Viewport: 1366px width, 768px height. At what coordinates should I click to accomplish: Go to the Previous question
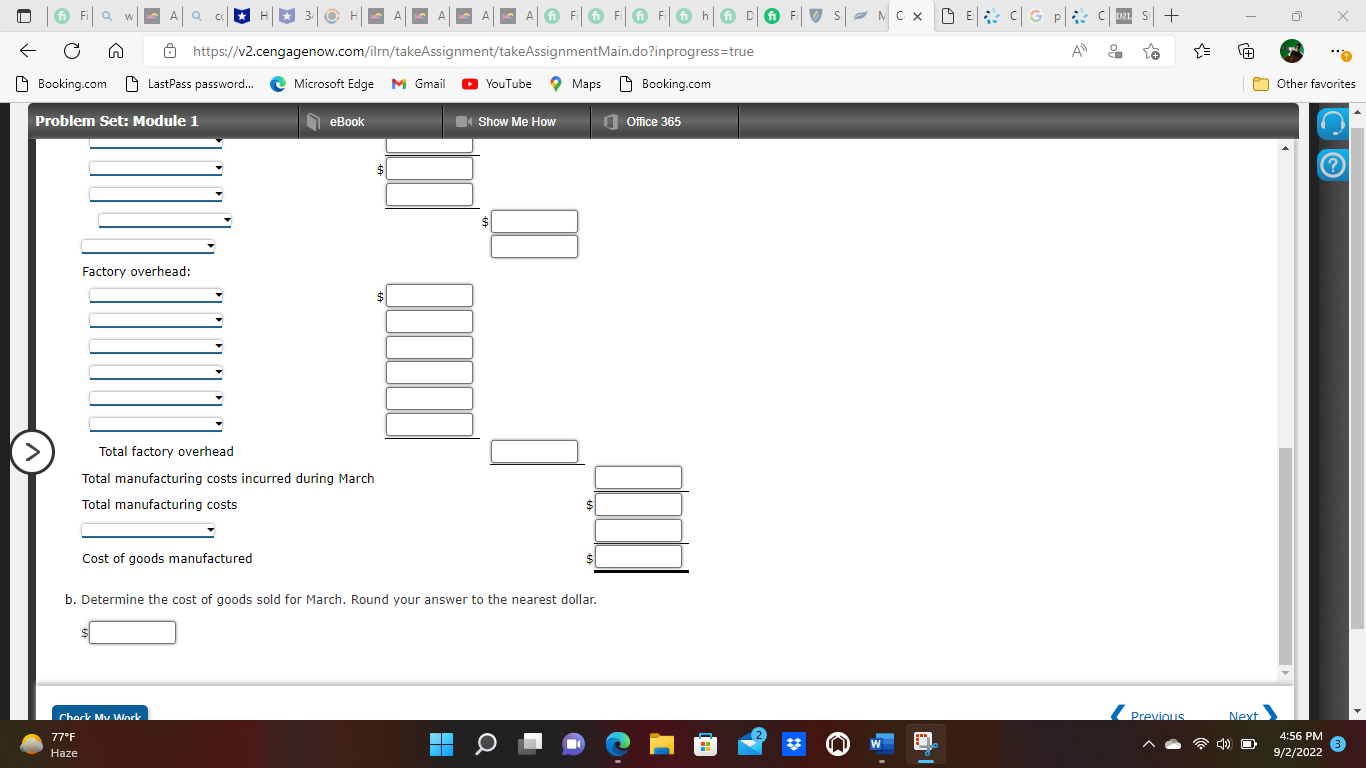tap(1150, 715)
